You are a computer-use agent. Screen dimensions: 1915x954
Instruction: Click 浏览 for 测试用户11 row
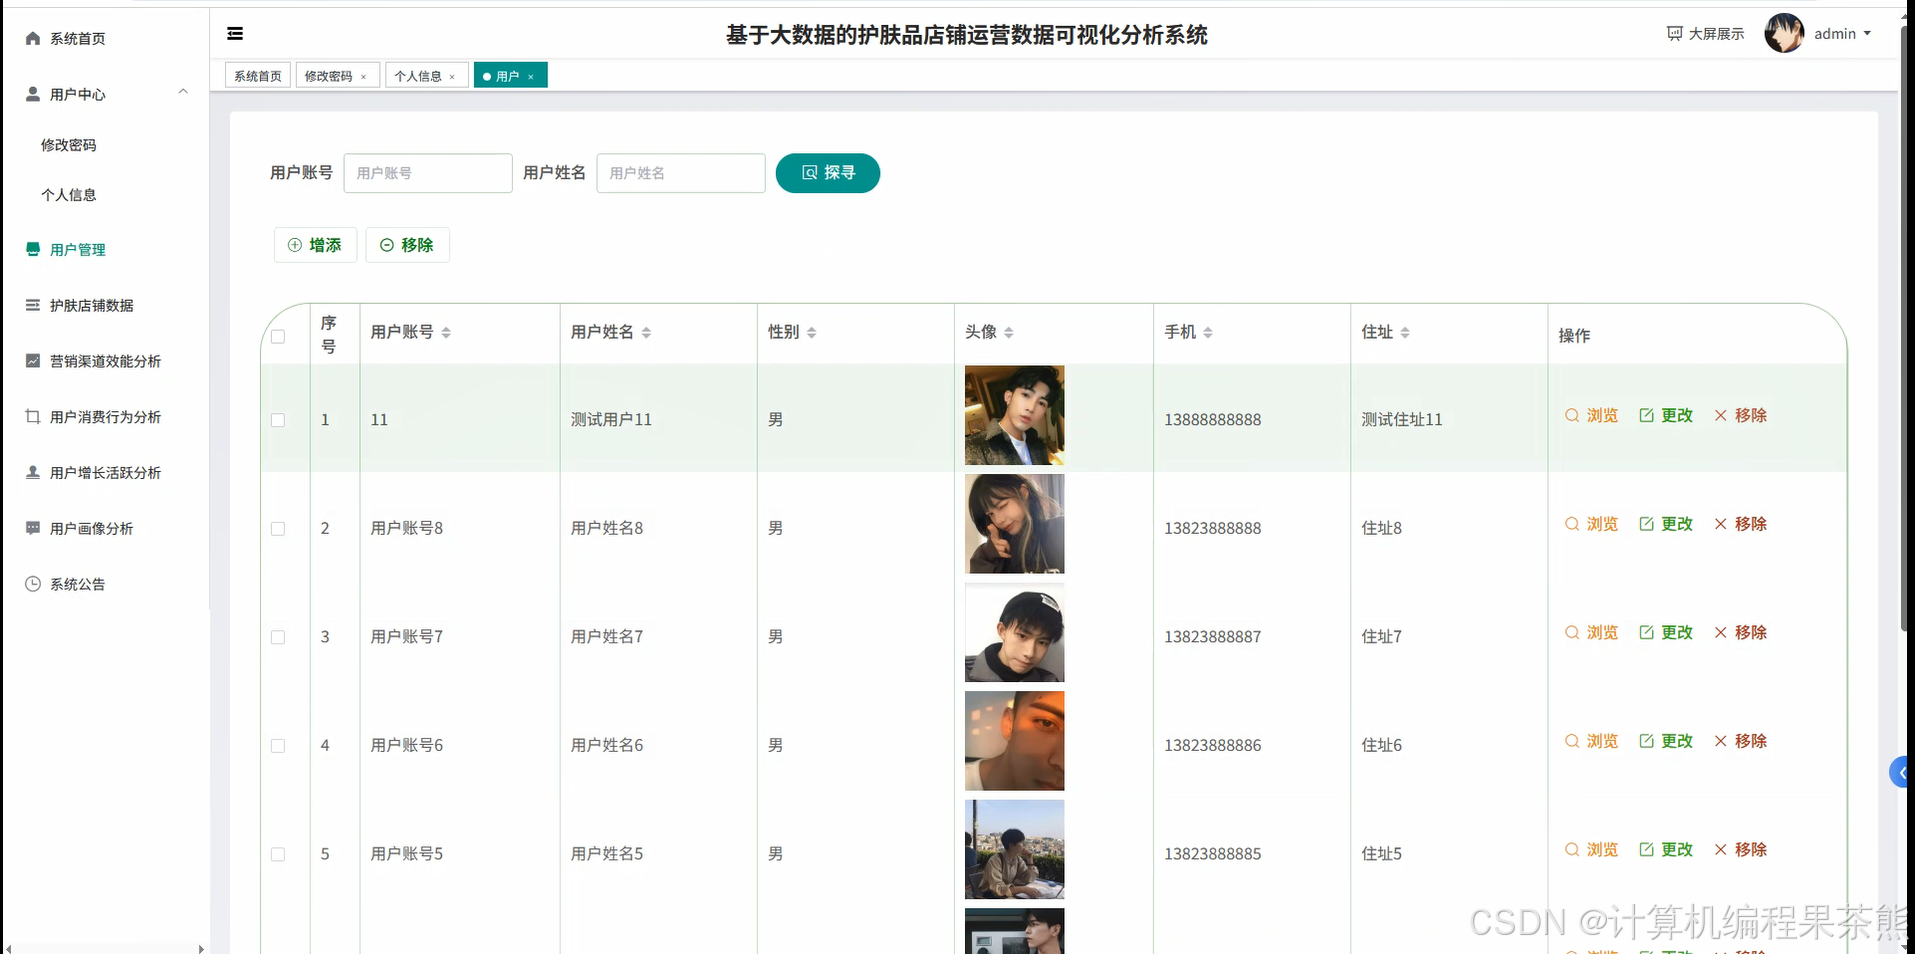click(x=1591, y=415)
